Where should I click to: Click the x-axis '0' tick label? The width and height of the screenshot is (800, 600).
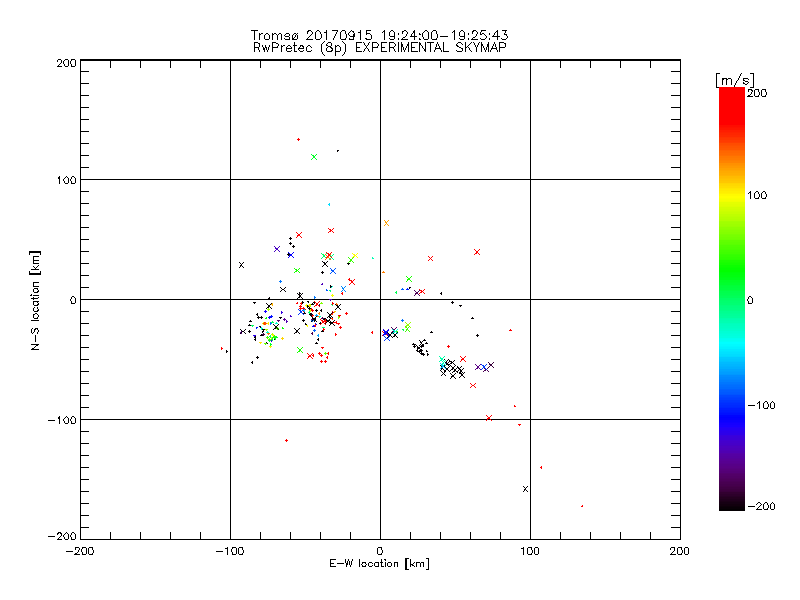pos(380,551)
